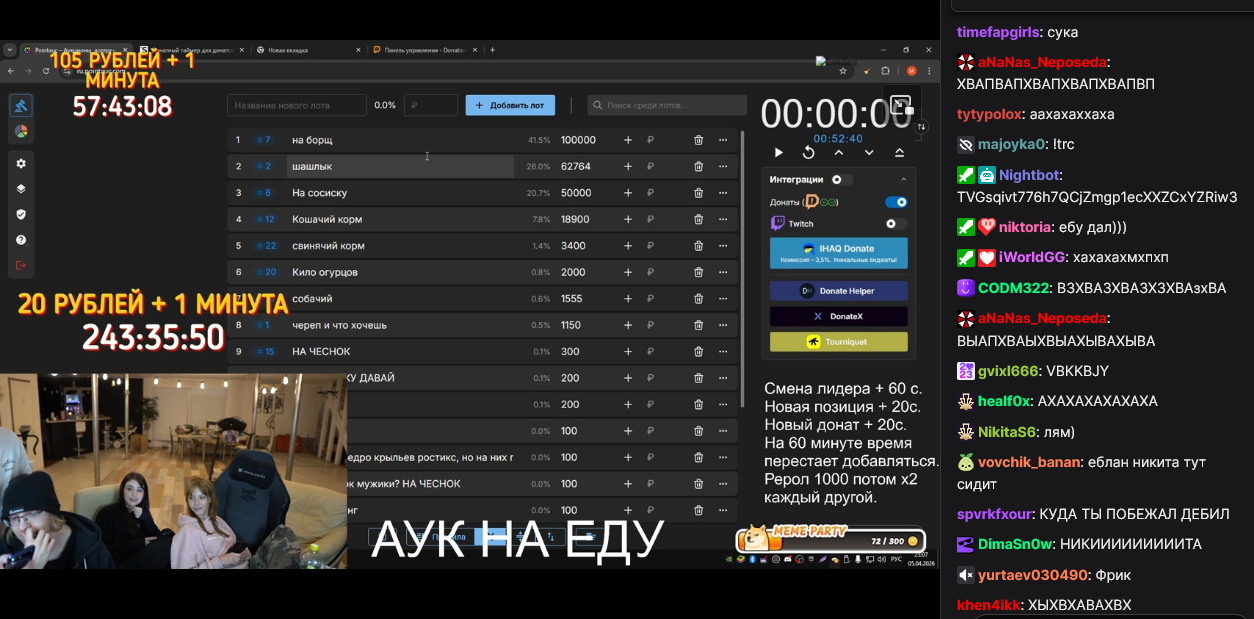Click the taskbar РУС language indicator

pos(896,558)
